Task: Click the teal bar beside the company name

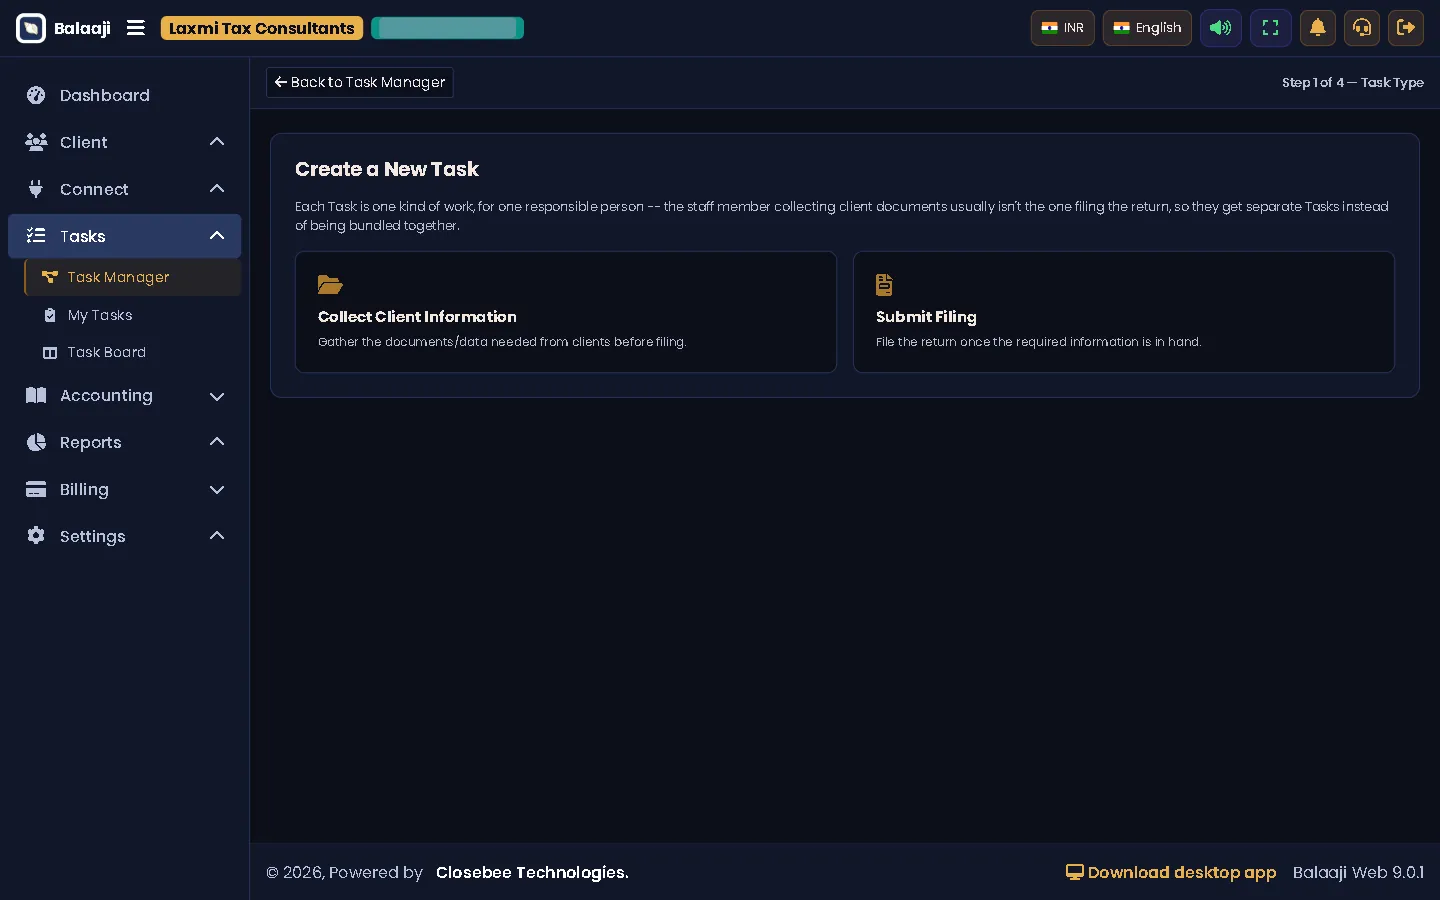Action: pos(447,28)
